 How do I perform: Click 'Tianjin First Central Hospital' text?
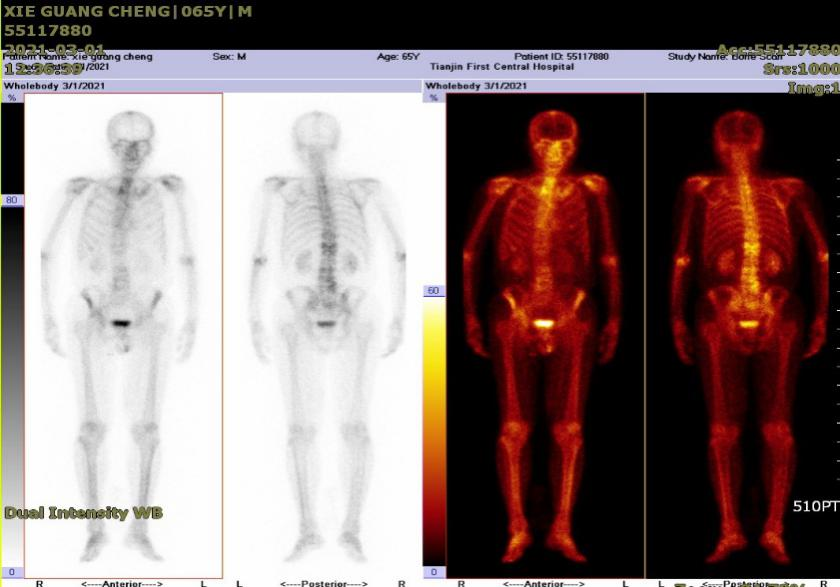502,67
